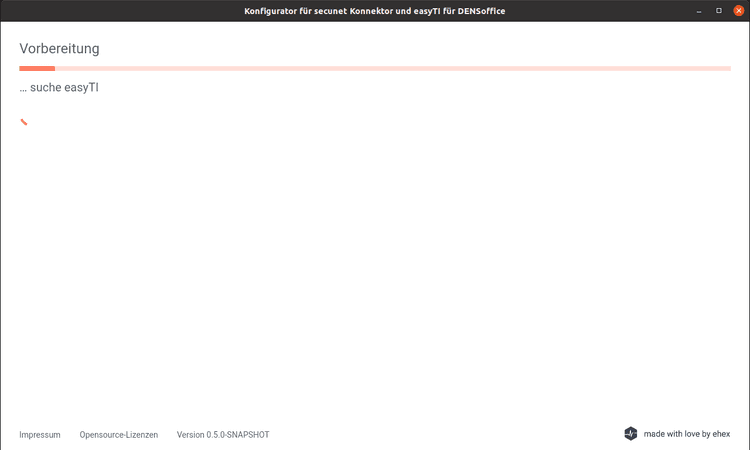Select the 'made with love by ehex' text
Image resolution: width=750 pixels, height=450 pixels.
[x=687, y=434]
